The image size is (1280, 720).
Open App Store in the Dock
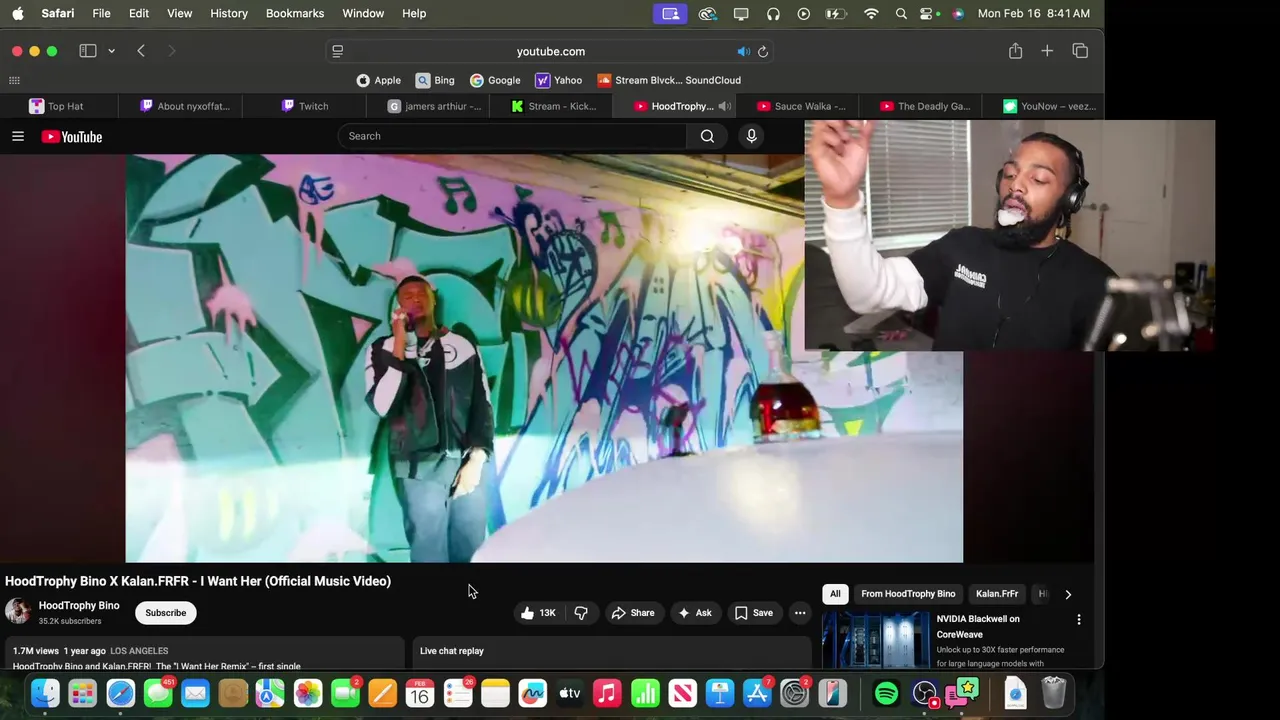pos(757,693)
